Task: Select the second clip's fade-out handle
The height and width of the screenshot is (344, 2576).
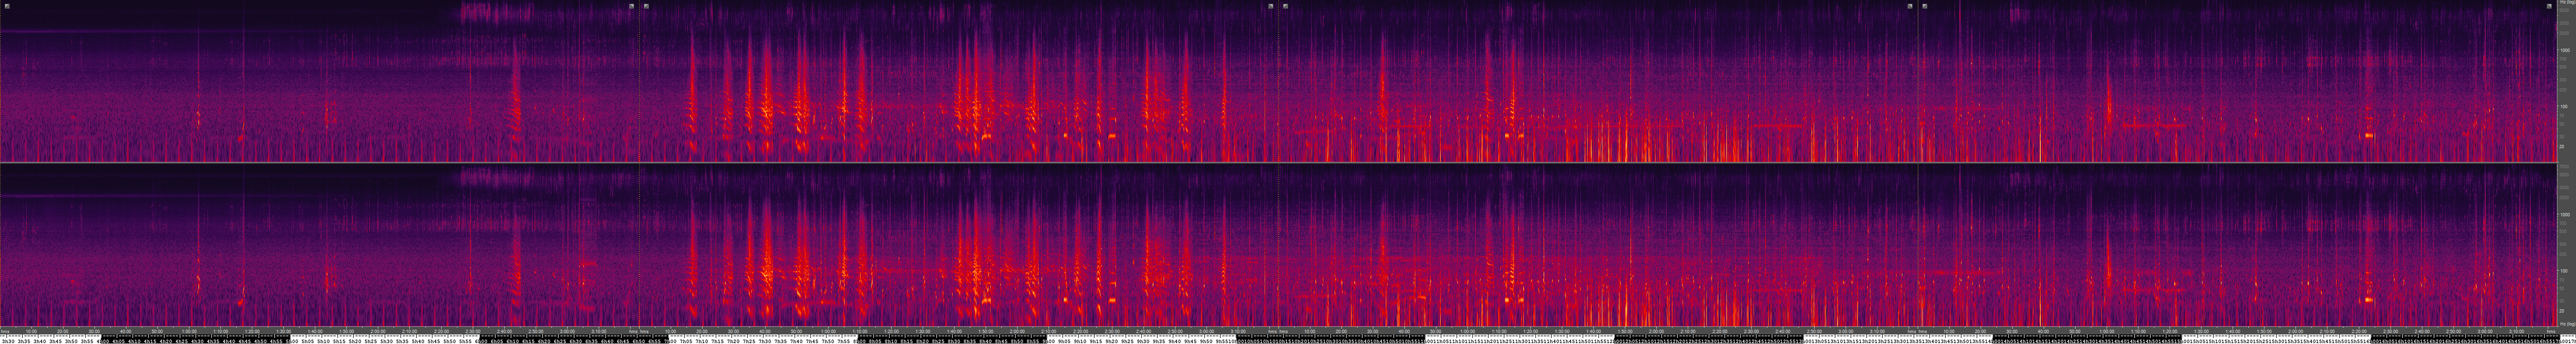Action: click(1271, 6)
